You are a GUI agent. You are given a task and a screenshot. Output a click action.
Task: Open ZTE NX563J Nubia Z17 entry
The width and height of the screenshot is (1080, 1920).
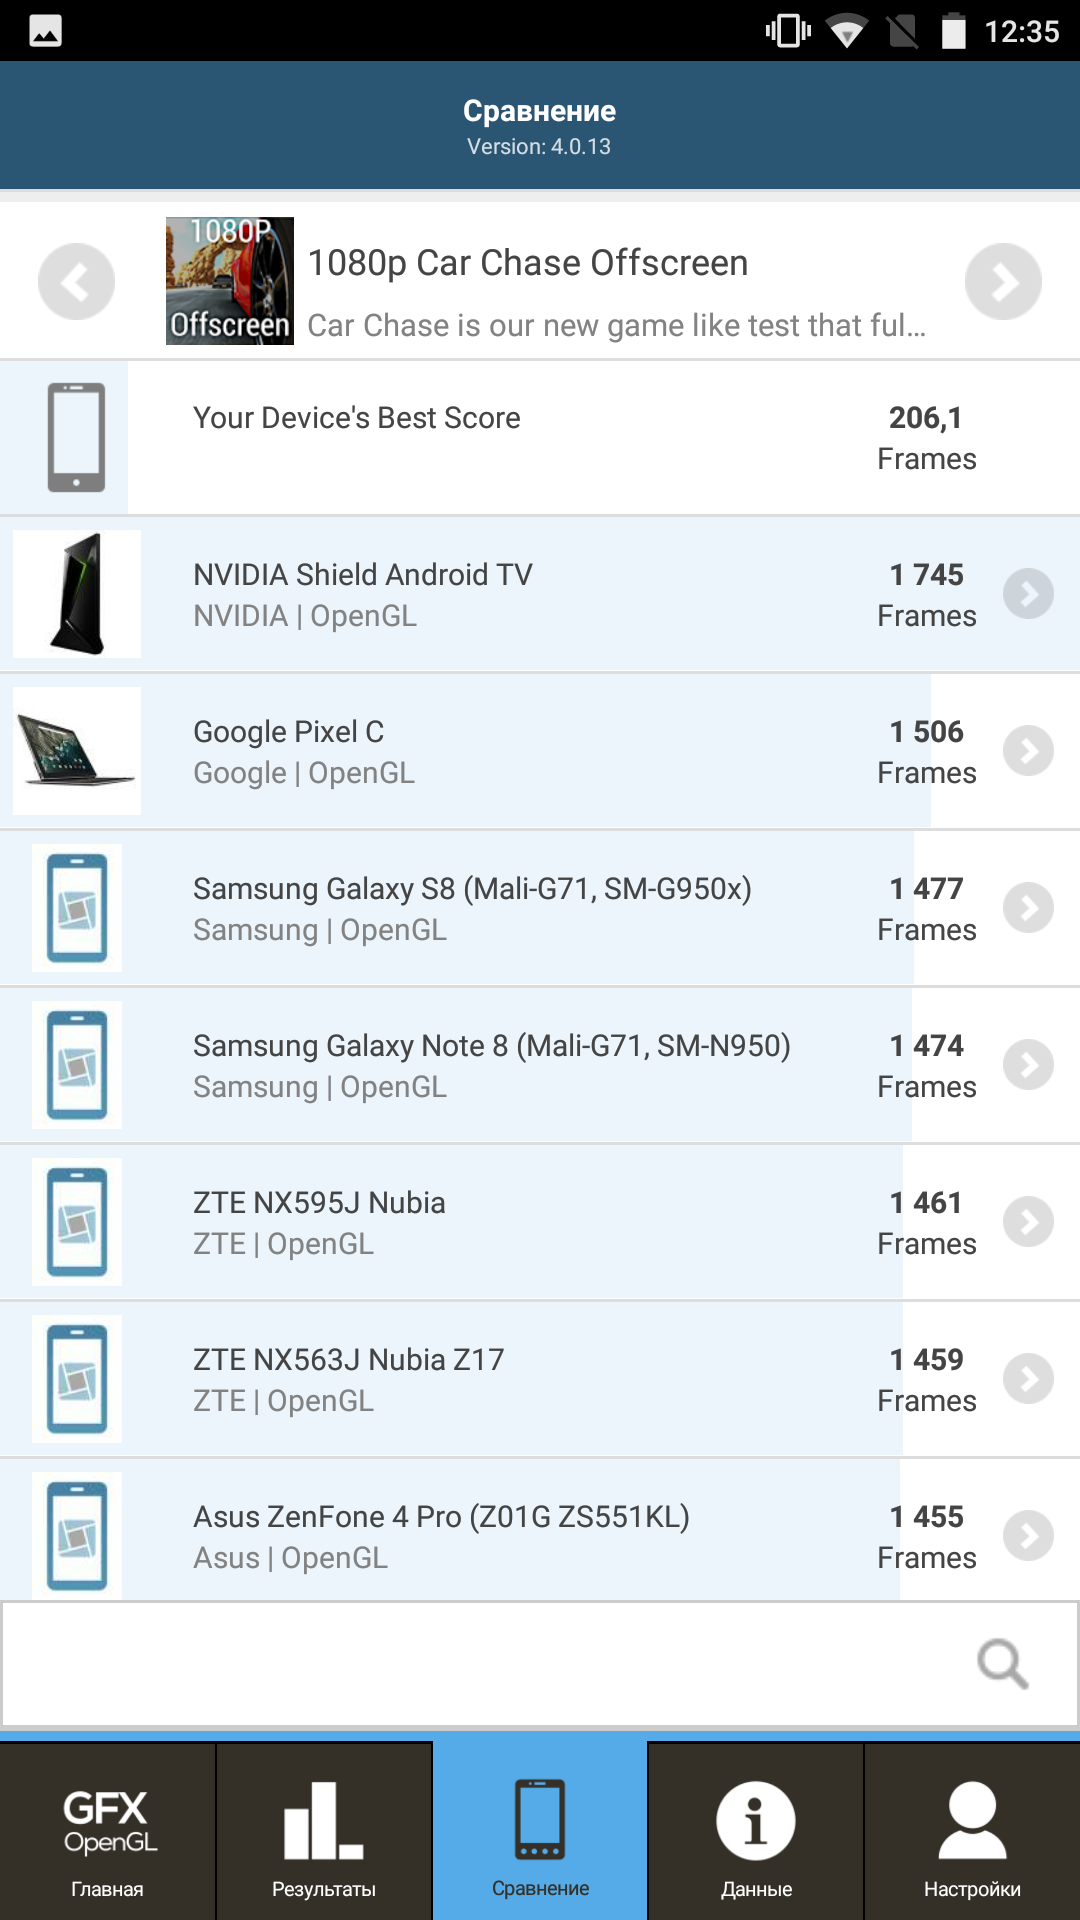coord(540,1379)
